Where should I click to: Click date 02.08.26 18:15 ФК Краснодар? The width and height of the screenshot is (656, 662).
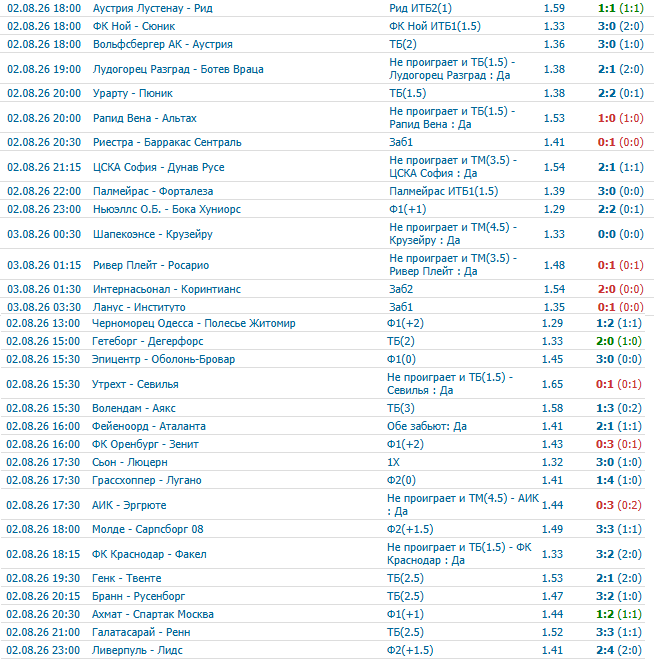(43, 555)
